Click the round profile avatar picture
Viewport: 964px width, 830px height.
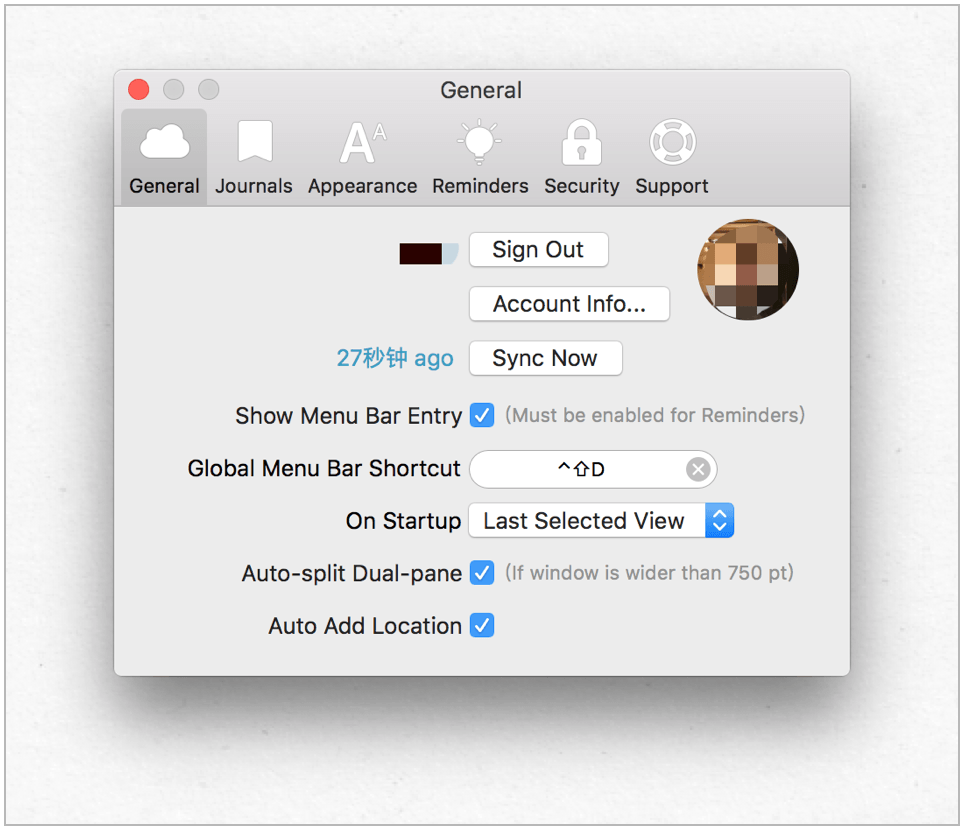[x=748, y=269]
